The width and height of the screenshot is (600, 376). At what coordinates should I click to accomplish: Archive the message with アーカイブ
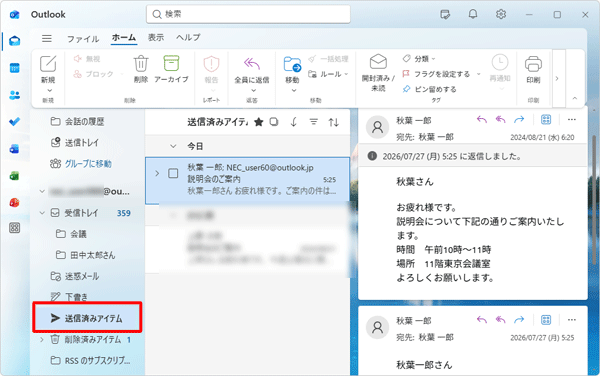pyautogui.click(x=171, y=69)
